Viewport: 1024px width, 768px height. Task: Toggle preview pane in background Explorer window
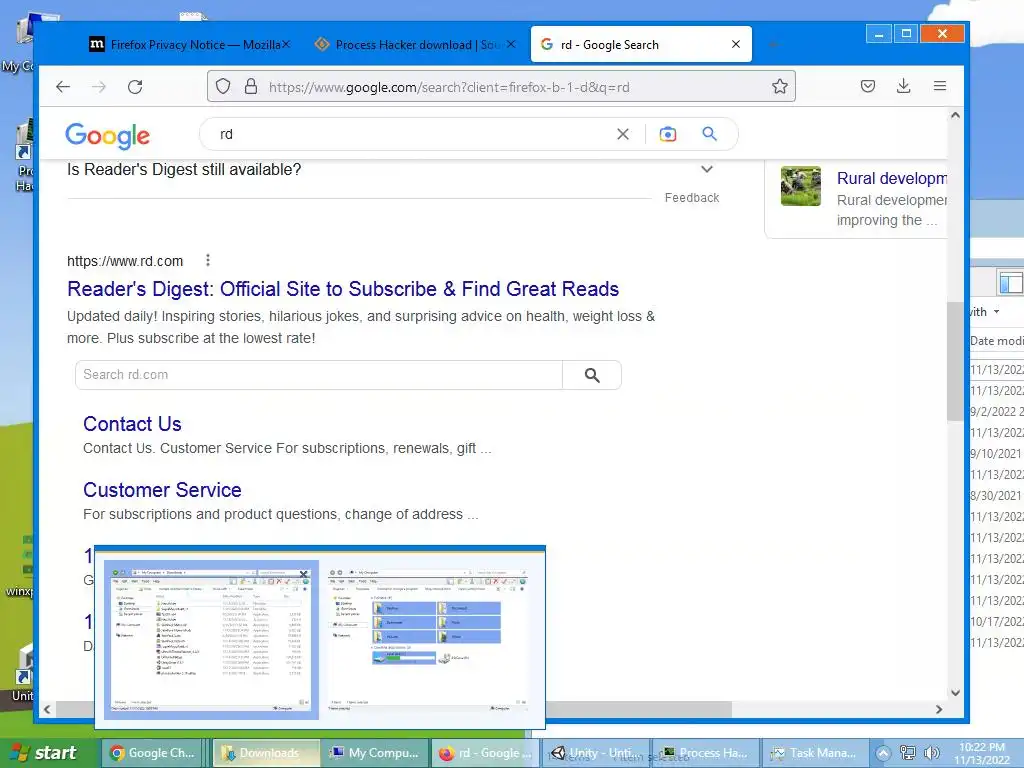[x=1010, y=283]
